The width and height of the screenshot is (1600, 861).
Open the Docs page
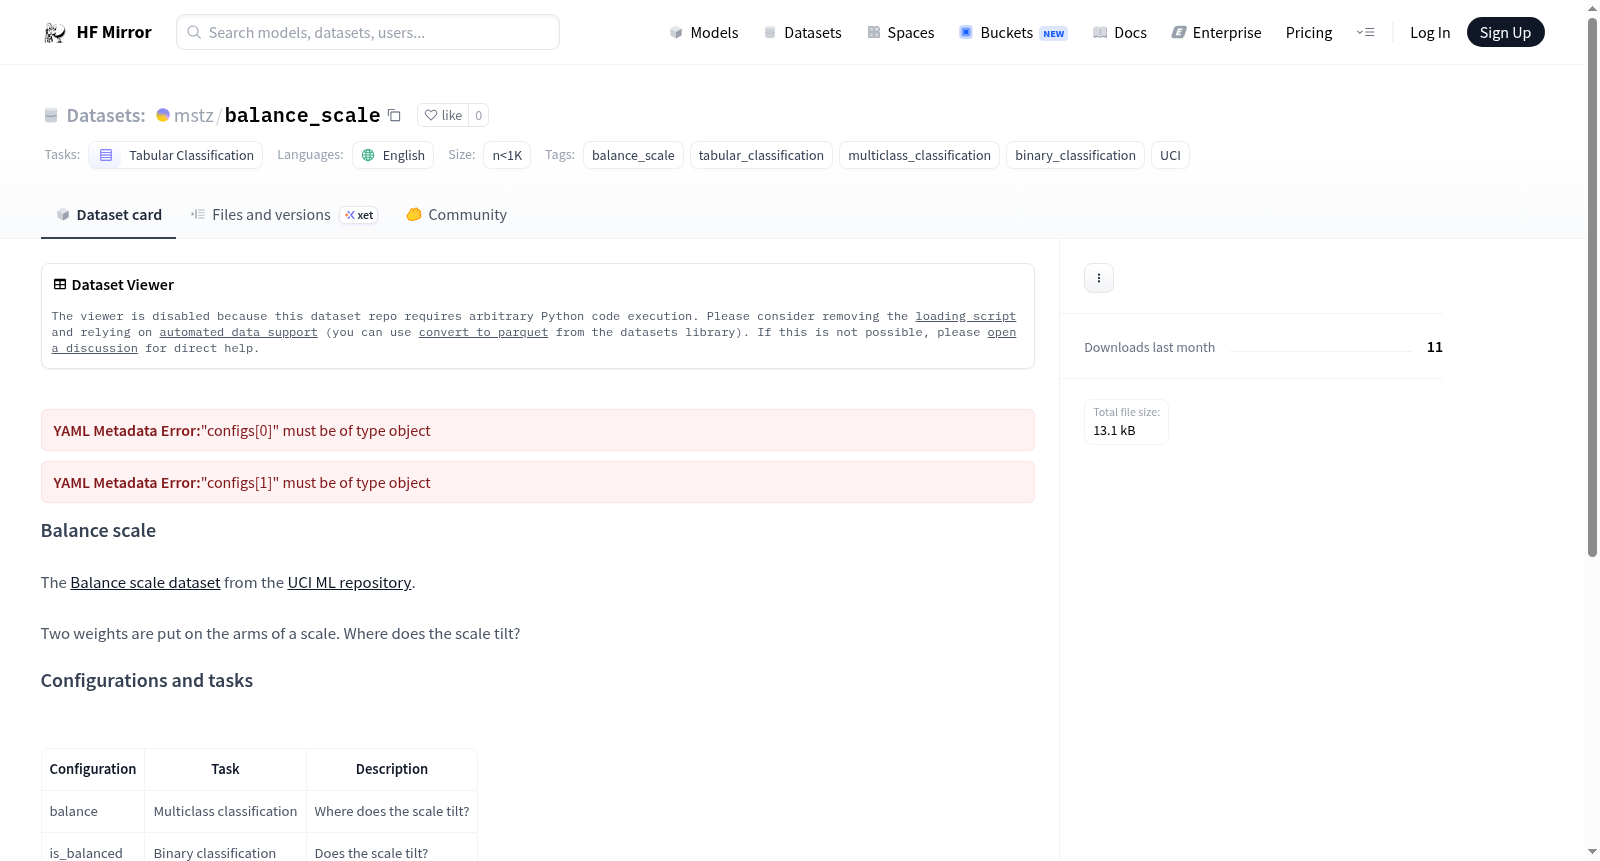pyautogui.click(x=1119, y=32)
